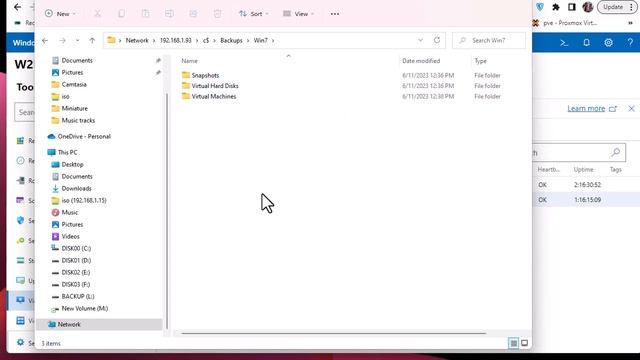
Task: Click the Copy icon in toolbar
Action: tap(121, 14)
